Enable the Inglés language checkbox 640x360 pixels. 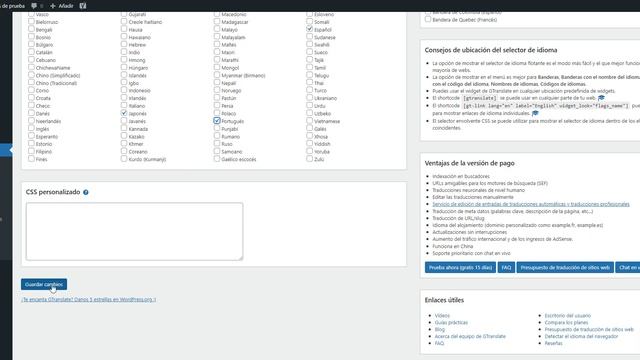point(31,128)
